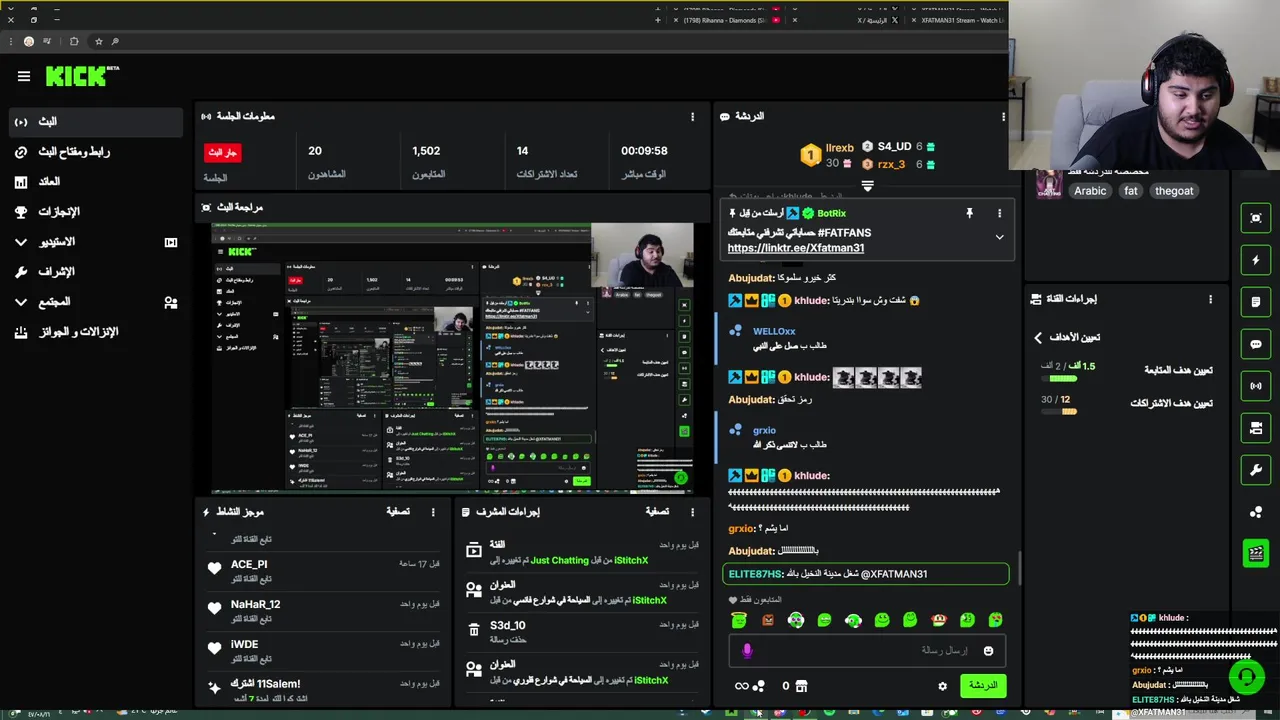Click تصفية filter in moderator actions
This screenshot has height=720, width=1280.
pos(657,512)
